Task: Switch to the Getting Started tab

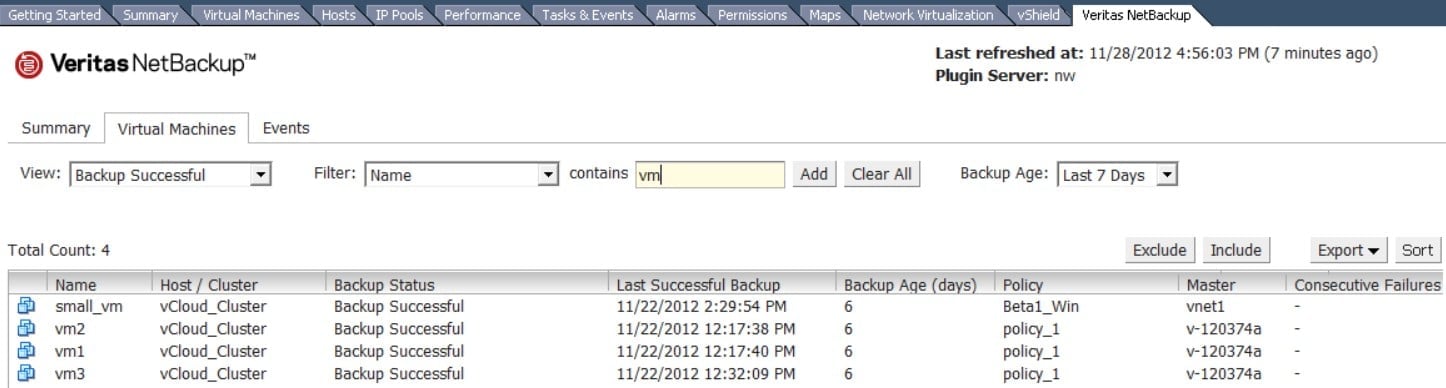Action: coord(55,15)
